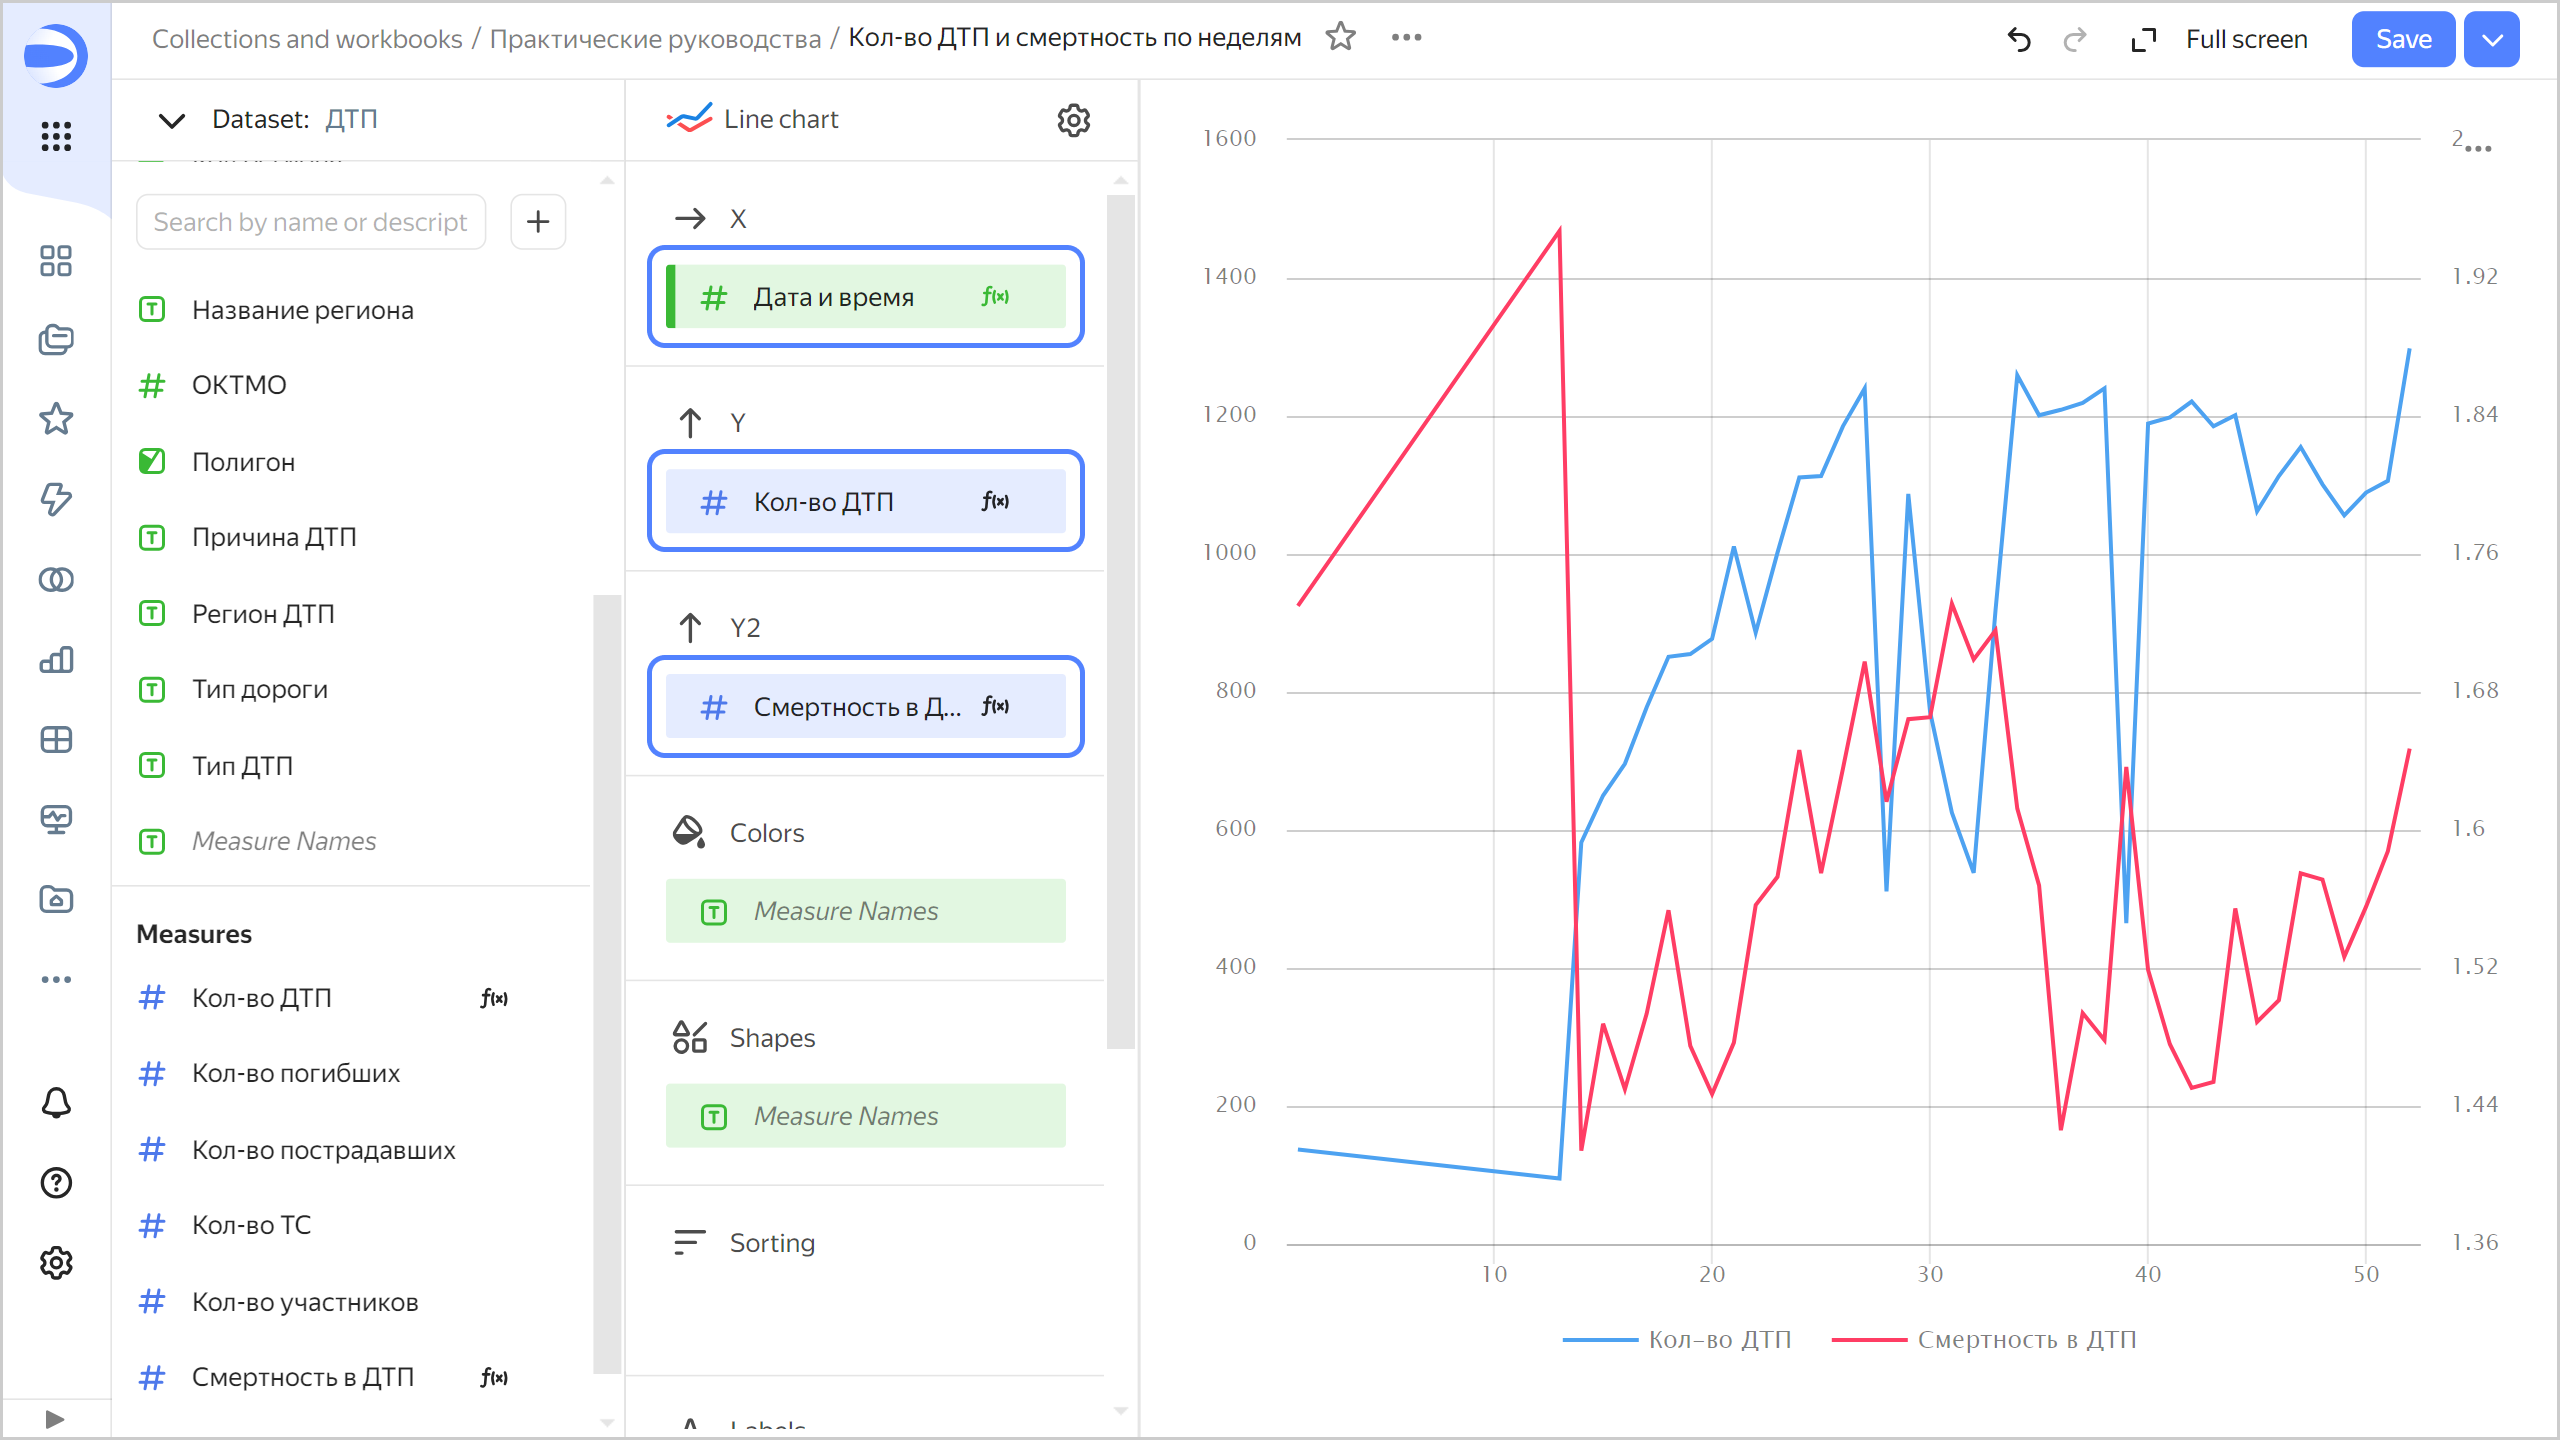Open help question mark icon

coord(56,1183)
